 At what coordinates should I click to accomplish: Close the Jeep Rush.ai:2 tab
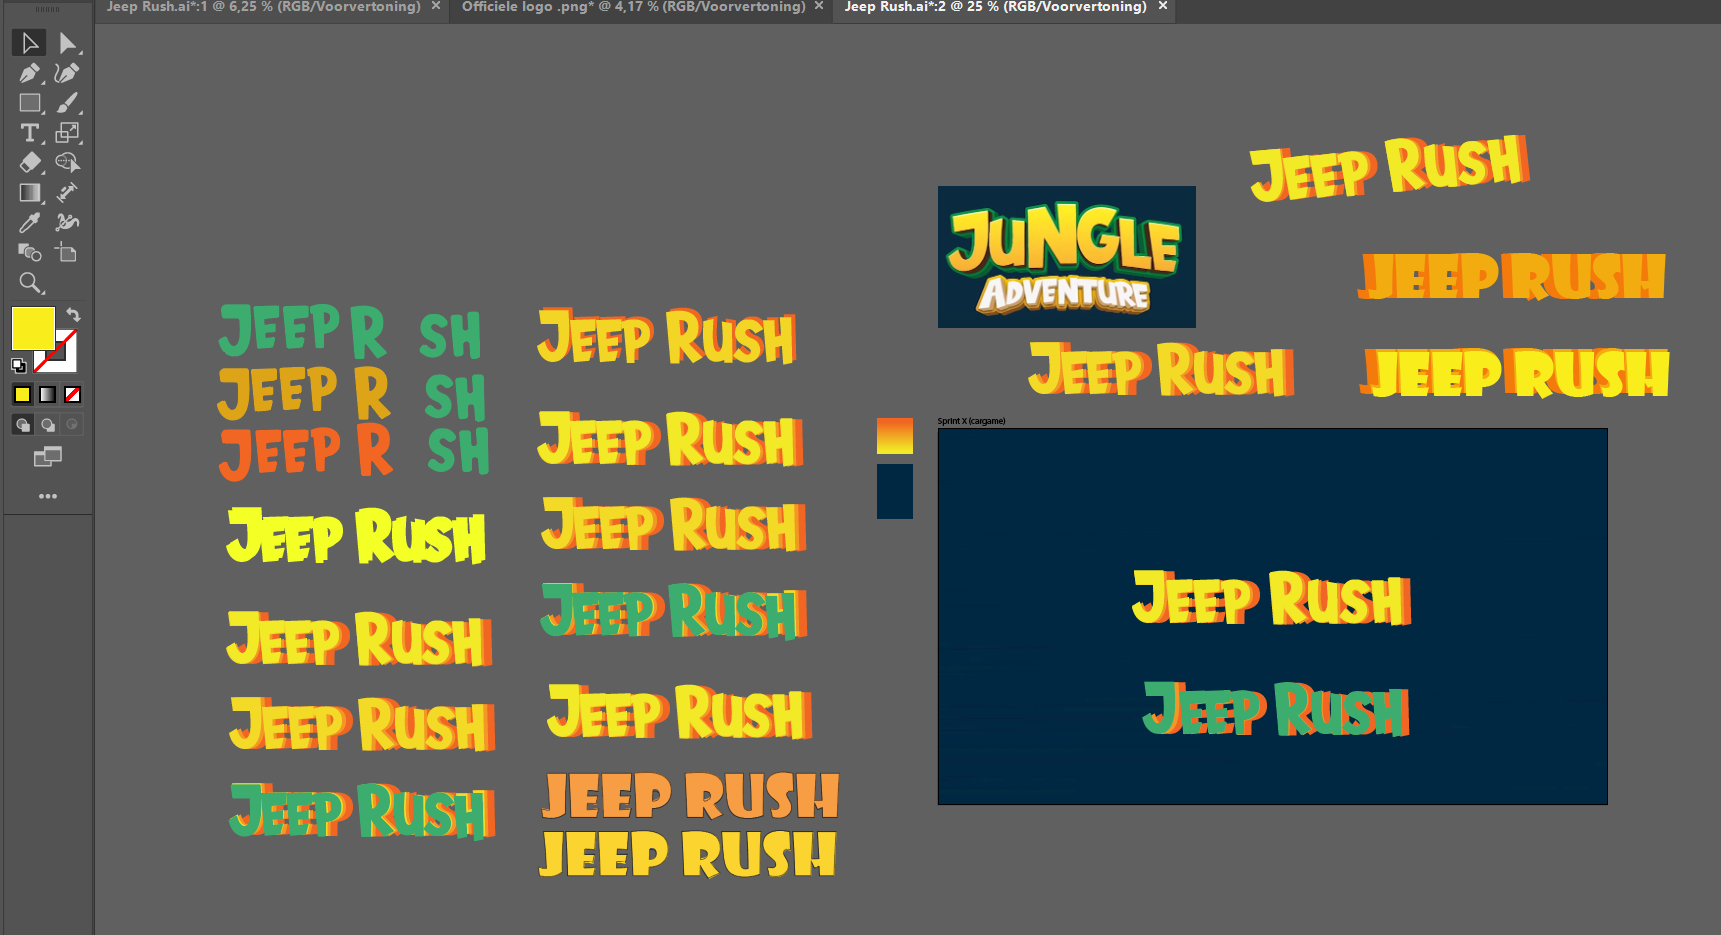[1163, 6]
